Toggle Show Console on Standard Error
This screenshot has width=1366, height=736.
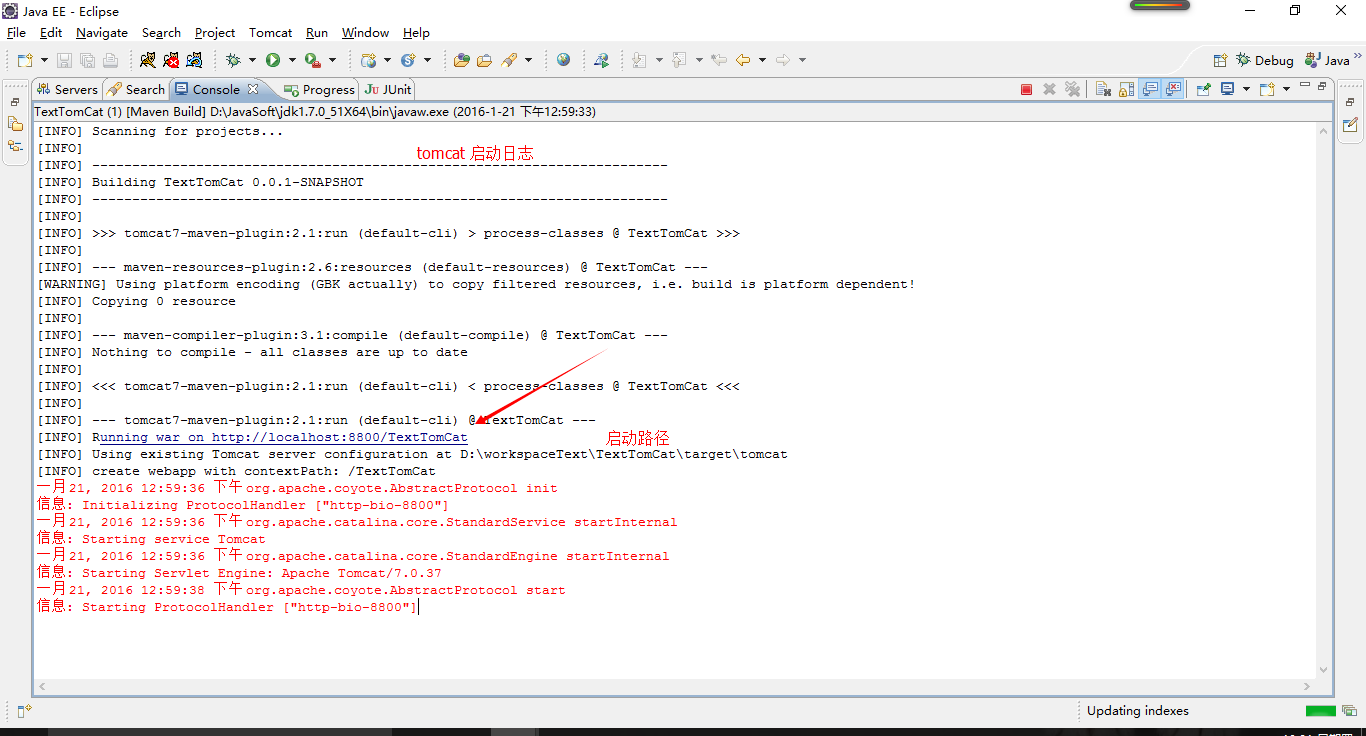coord(1173,89)
